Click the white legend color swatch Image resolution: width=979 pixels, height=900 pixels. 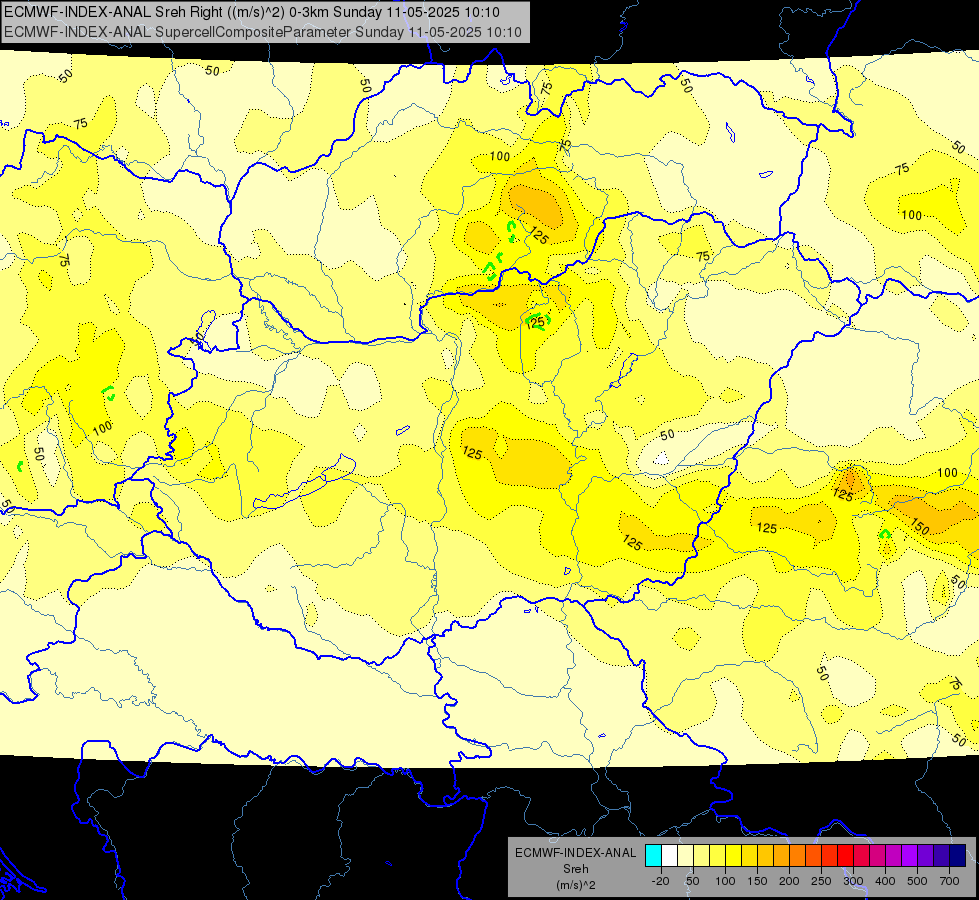coord(669,856)
